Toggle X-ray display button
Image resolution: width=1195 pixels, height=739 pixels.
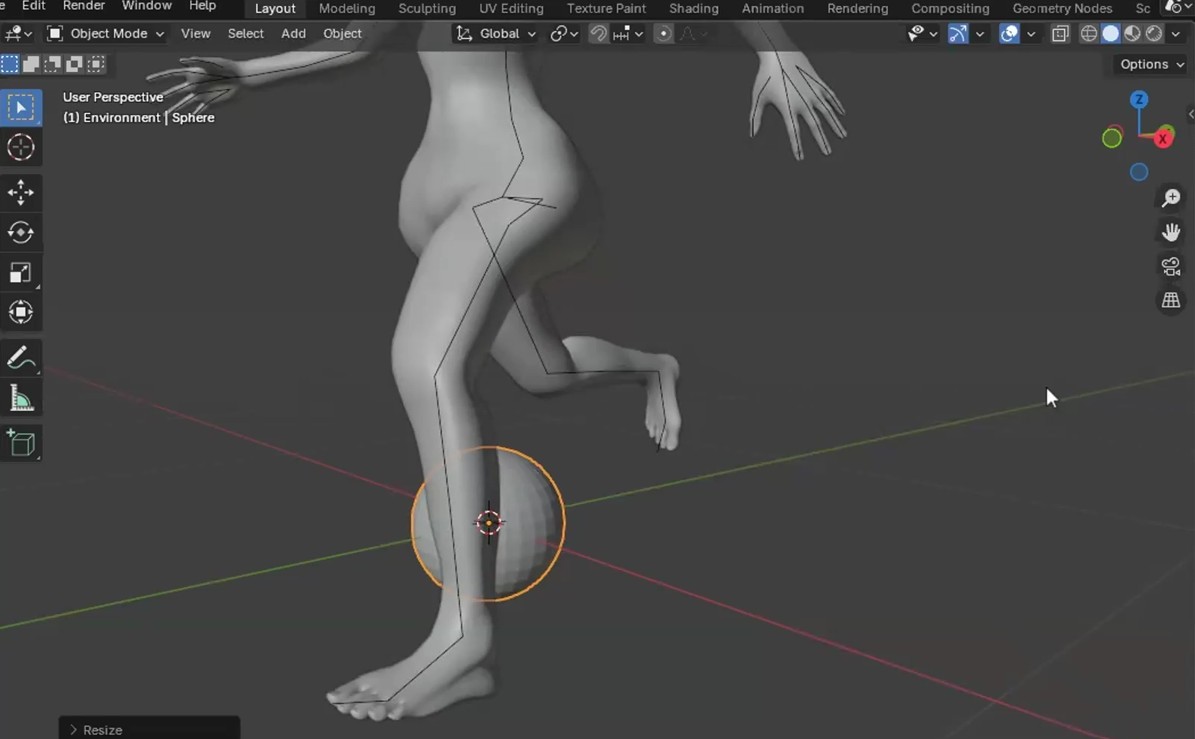click(1060, 34)
